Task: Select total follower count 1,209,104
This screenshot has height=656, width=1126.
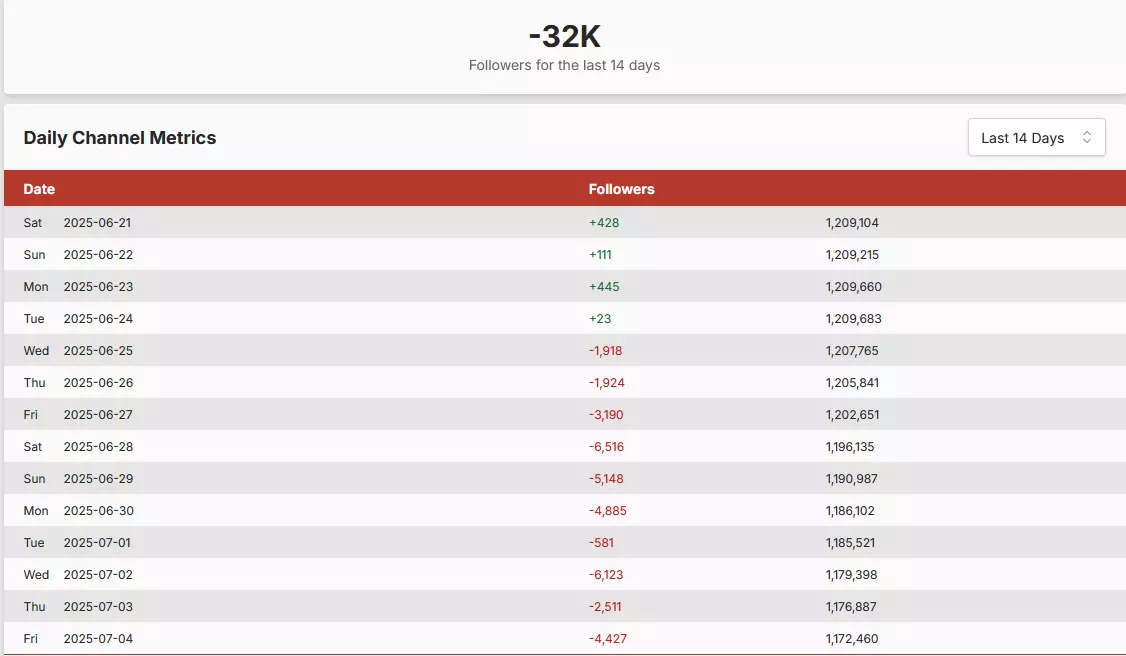Action: coord(852,222)
